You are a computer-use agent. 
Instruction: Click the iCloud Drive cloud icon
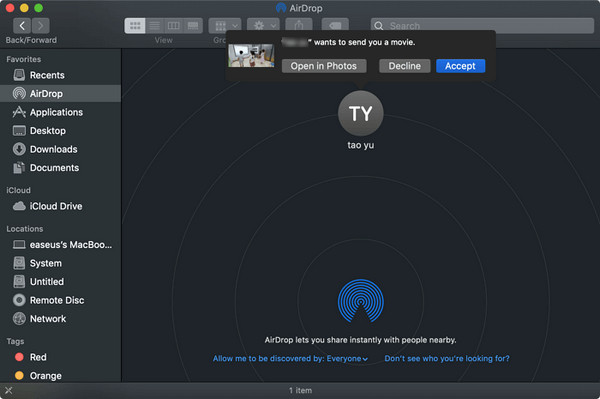point(19,206)
